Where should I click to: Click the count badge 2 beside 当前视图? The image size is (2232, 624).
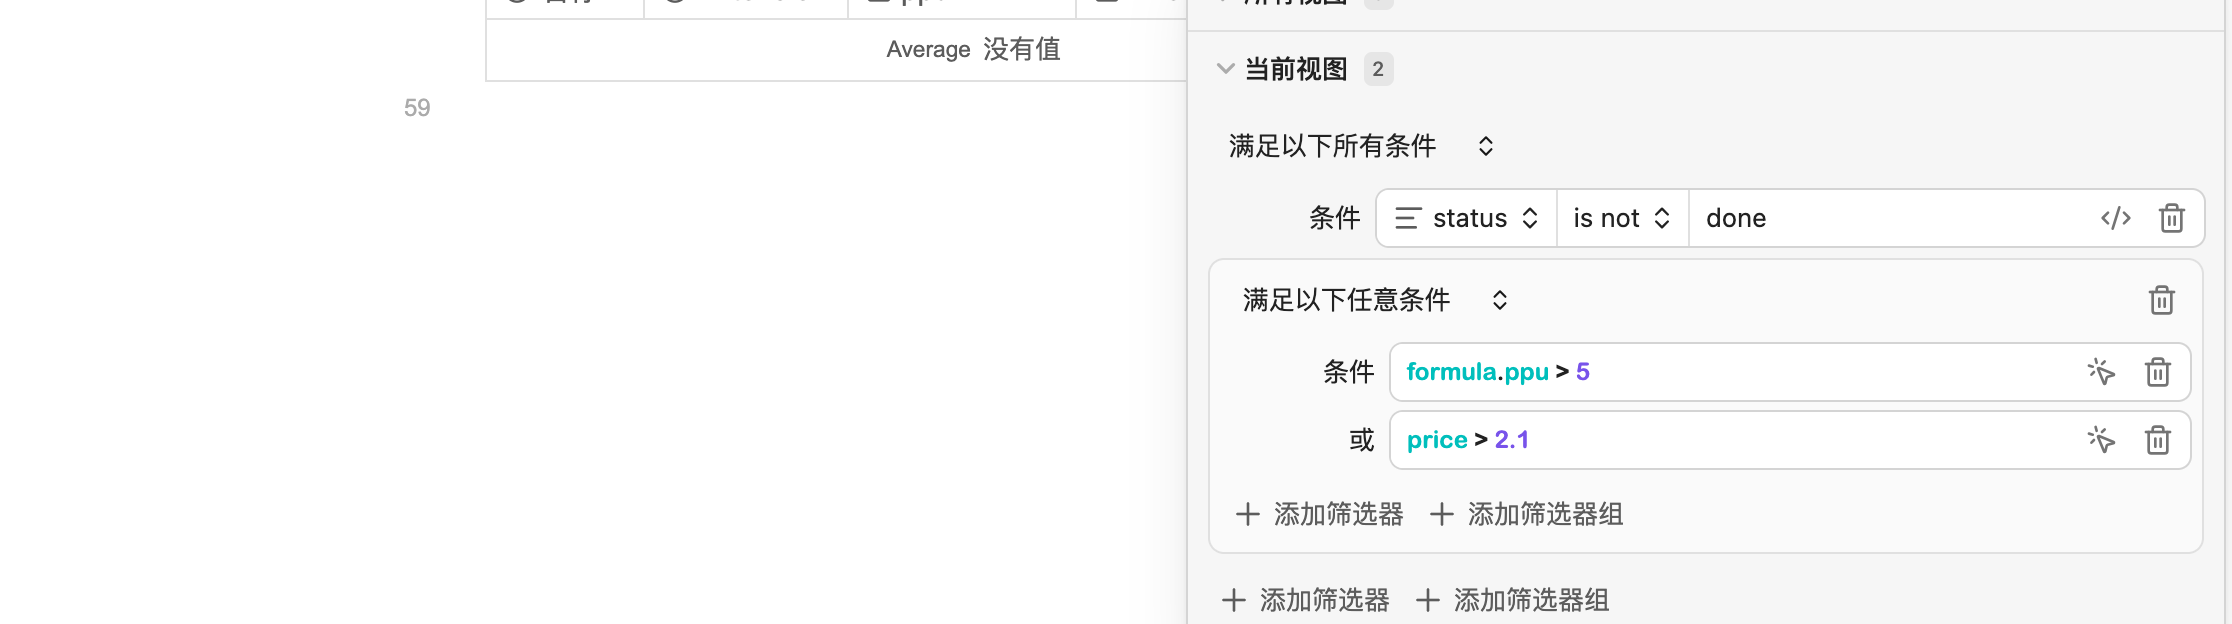[1378, 69]
